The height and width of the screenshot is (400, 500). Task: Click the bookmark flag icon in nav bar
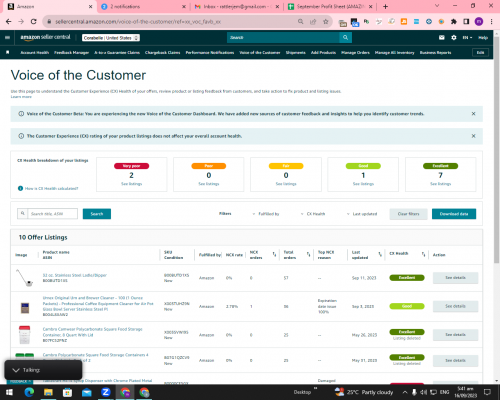8,52
